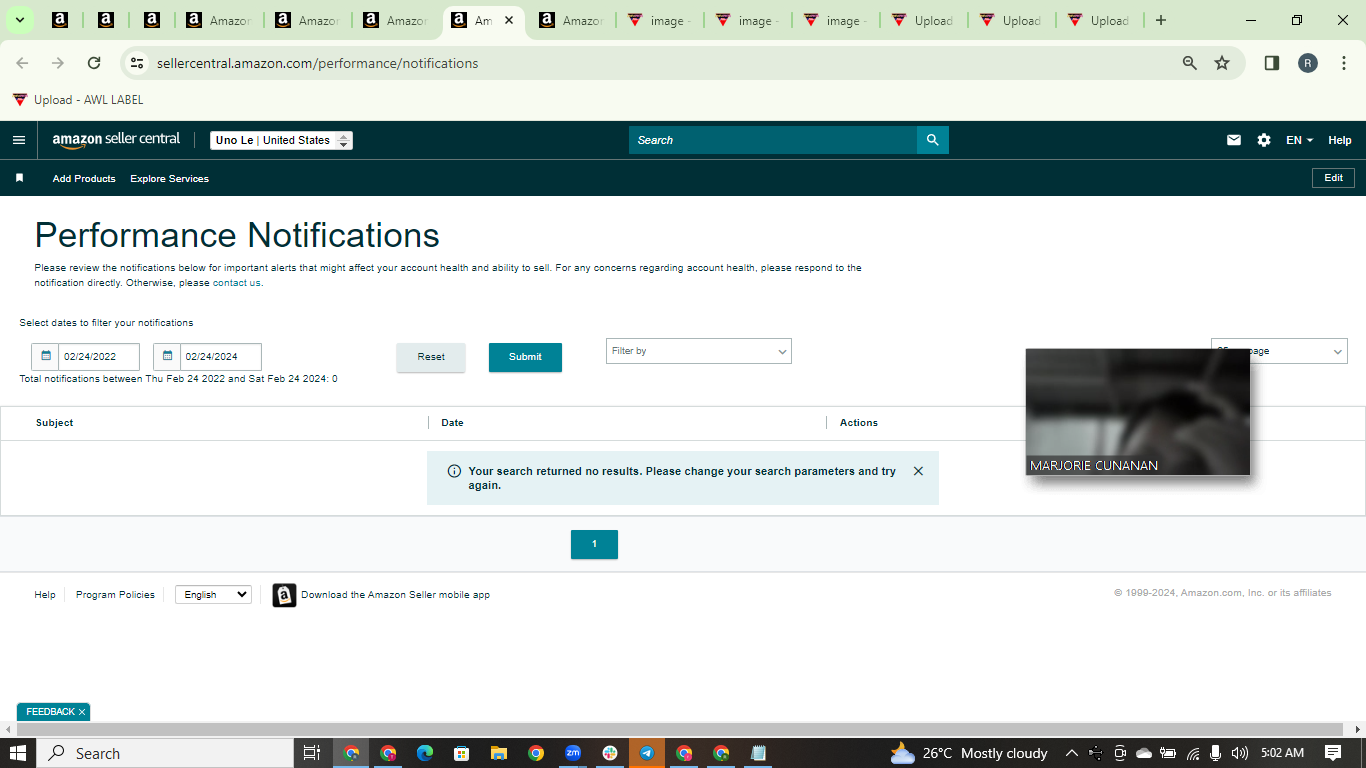This screenshot has height=768, width=1366.
Task: Open Microsoft Edge from the taskbar
Action: (425, 753)
